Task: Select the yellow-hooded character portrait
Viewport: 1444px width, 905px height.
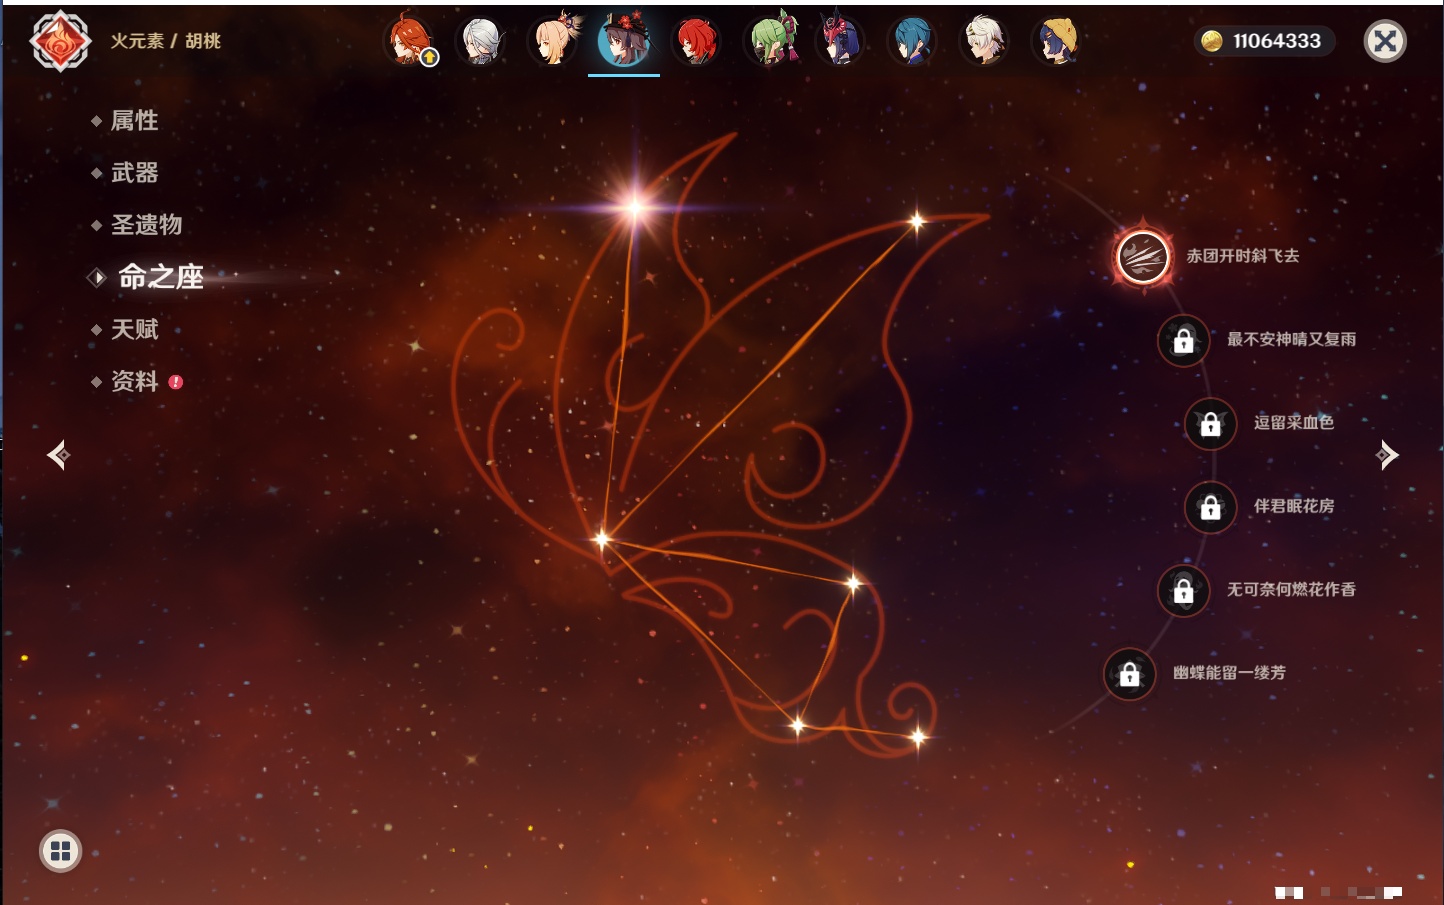Action: (x=1056, y=42)
